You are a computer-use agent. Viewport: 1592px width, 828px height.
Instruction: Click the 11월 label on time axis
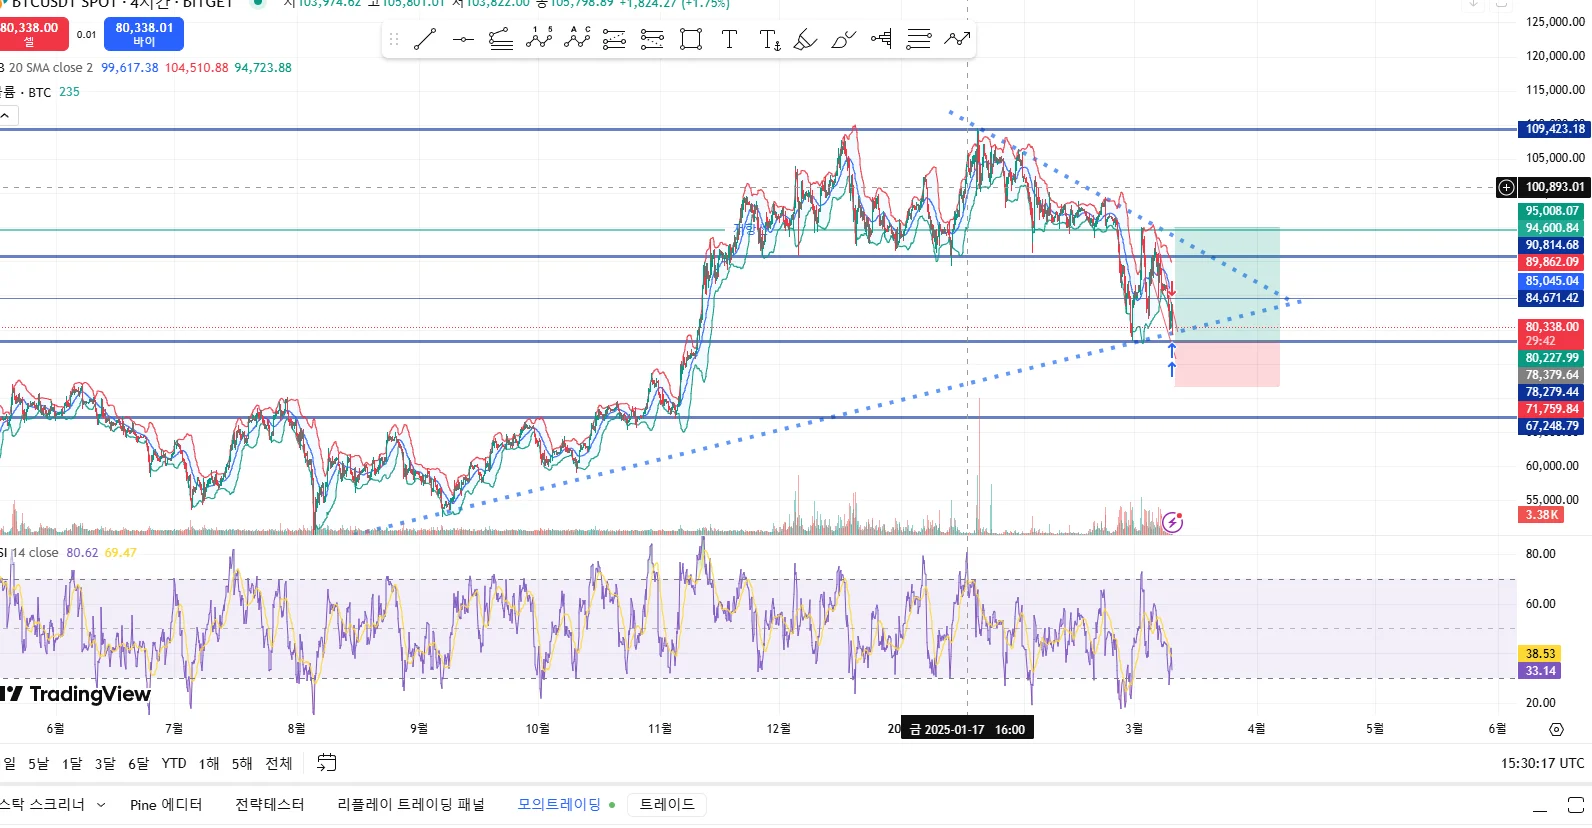point(660,729)
